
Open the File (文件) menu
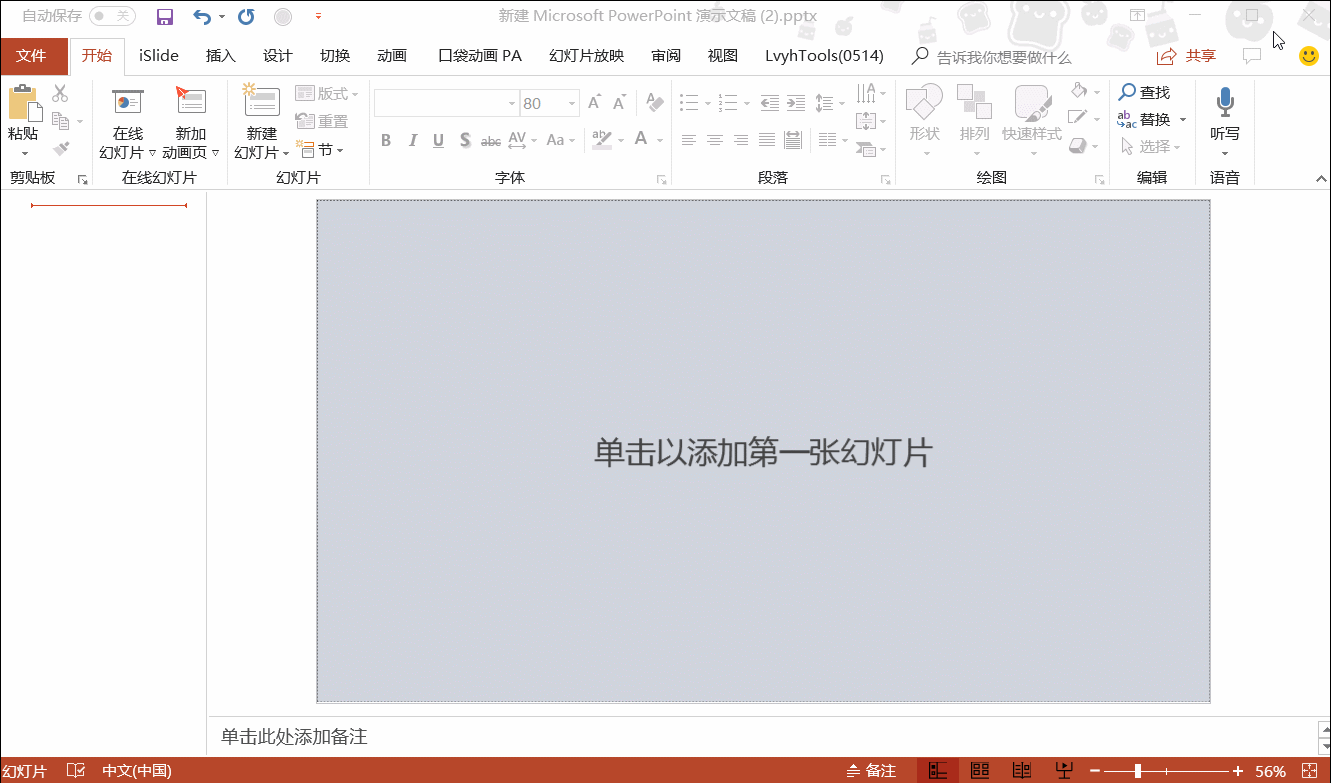coord(32,56)
